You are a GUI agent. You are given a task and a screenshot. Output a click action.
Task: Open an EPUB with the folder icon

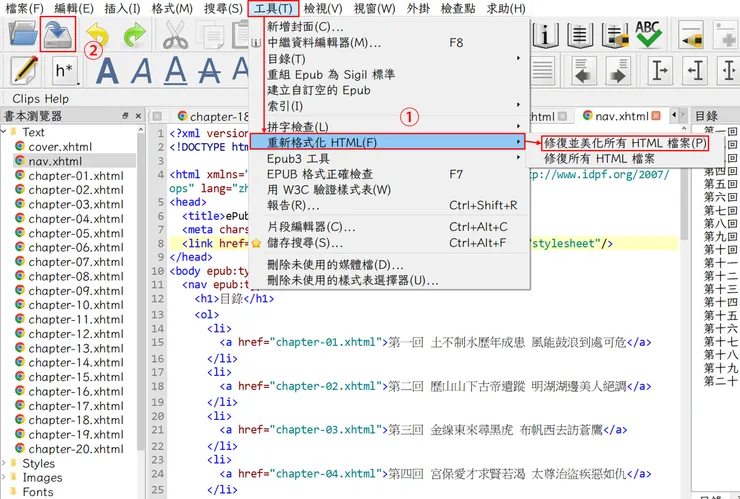[x=23, y=34]
